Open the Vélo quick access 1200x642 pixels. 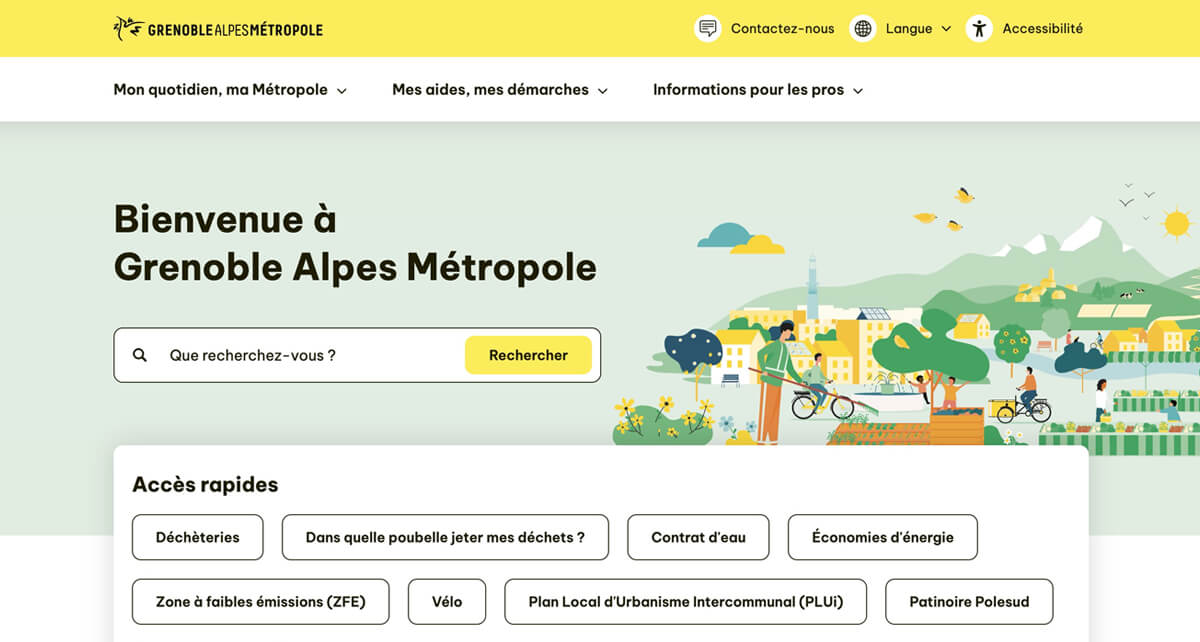pos(447,601)
